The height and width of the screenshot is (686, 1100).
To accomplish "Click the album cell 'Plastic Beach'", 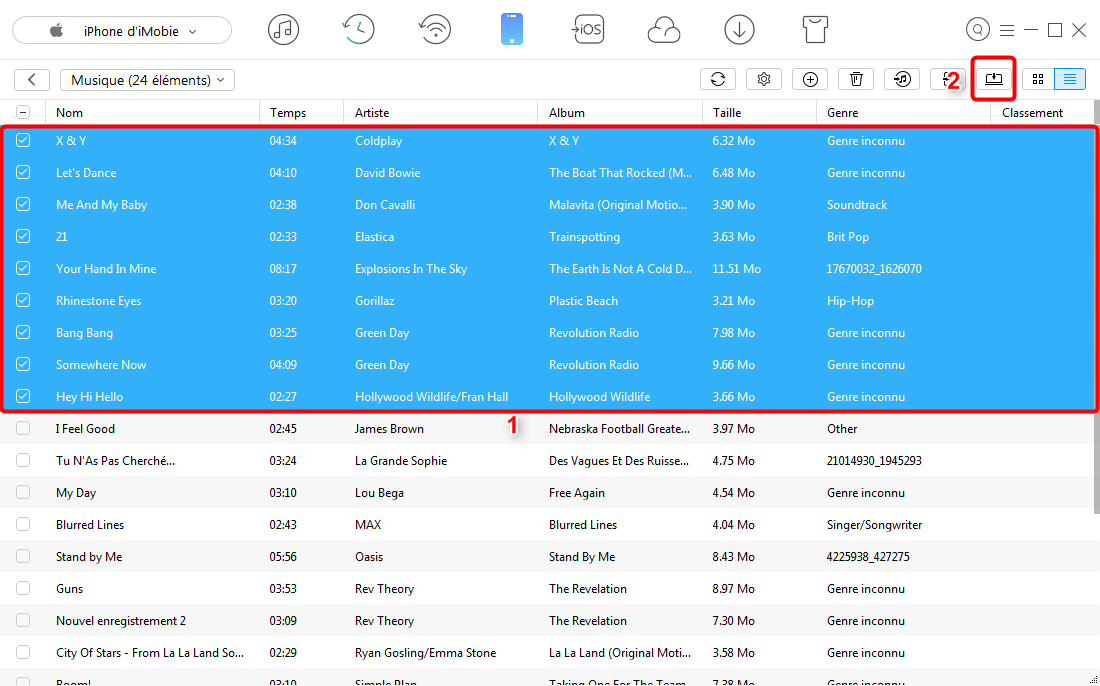I will tap(584, 300).
